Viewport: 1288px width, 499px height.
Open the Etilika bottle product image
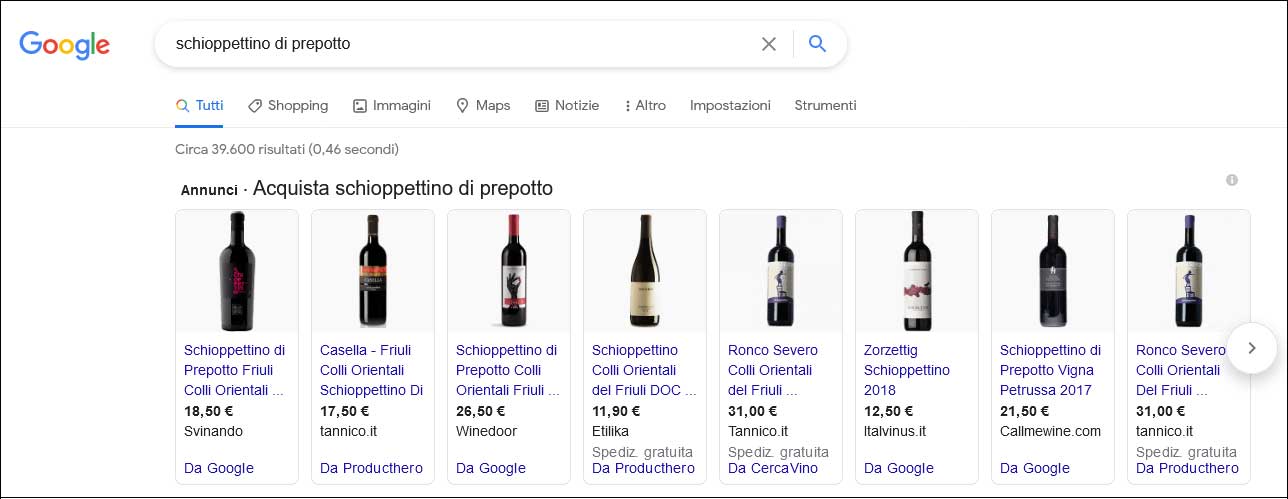coord(645,270)
